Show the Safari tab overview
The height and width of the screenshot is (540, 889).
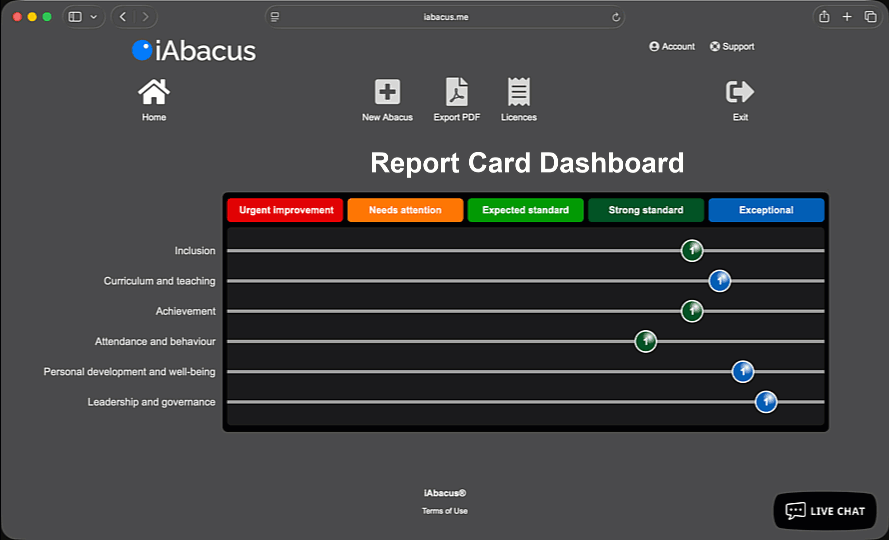coord(870,17)
